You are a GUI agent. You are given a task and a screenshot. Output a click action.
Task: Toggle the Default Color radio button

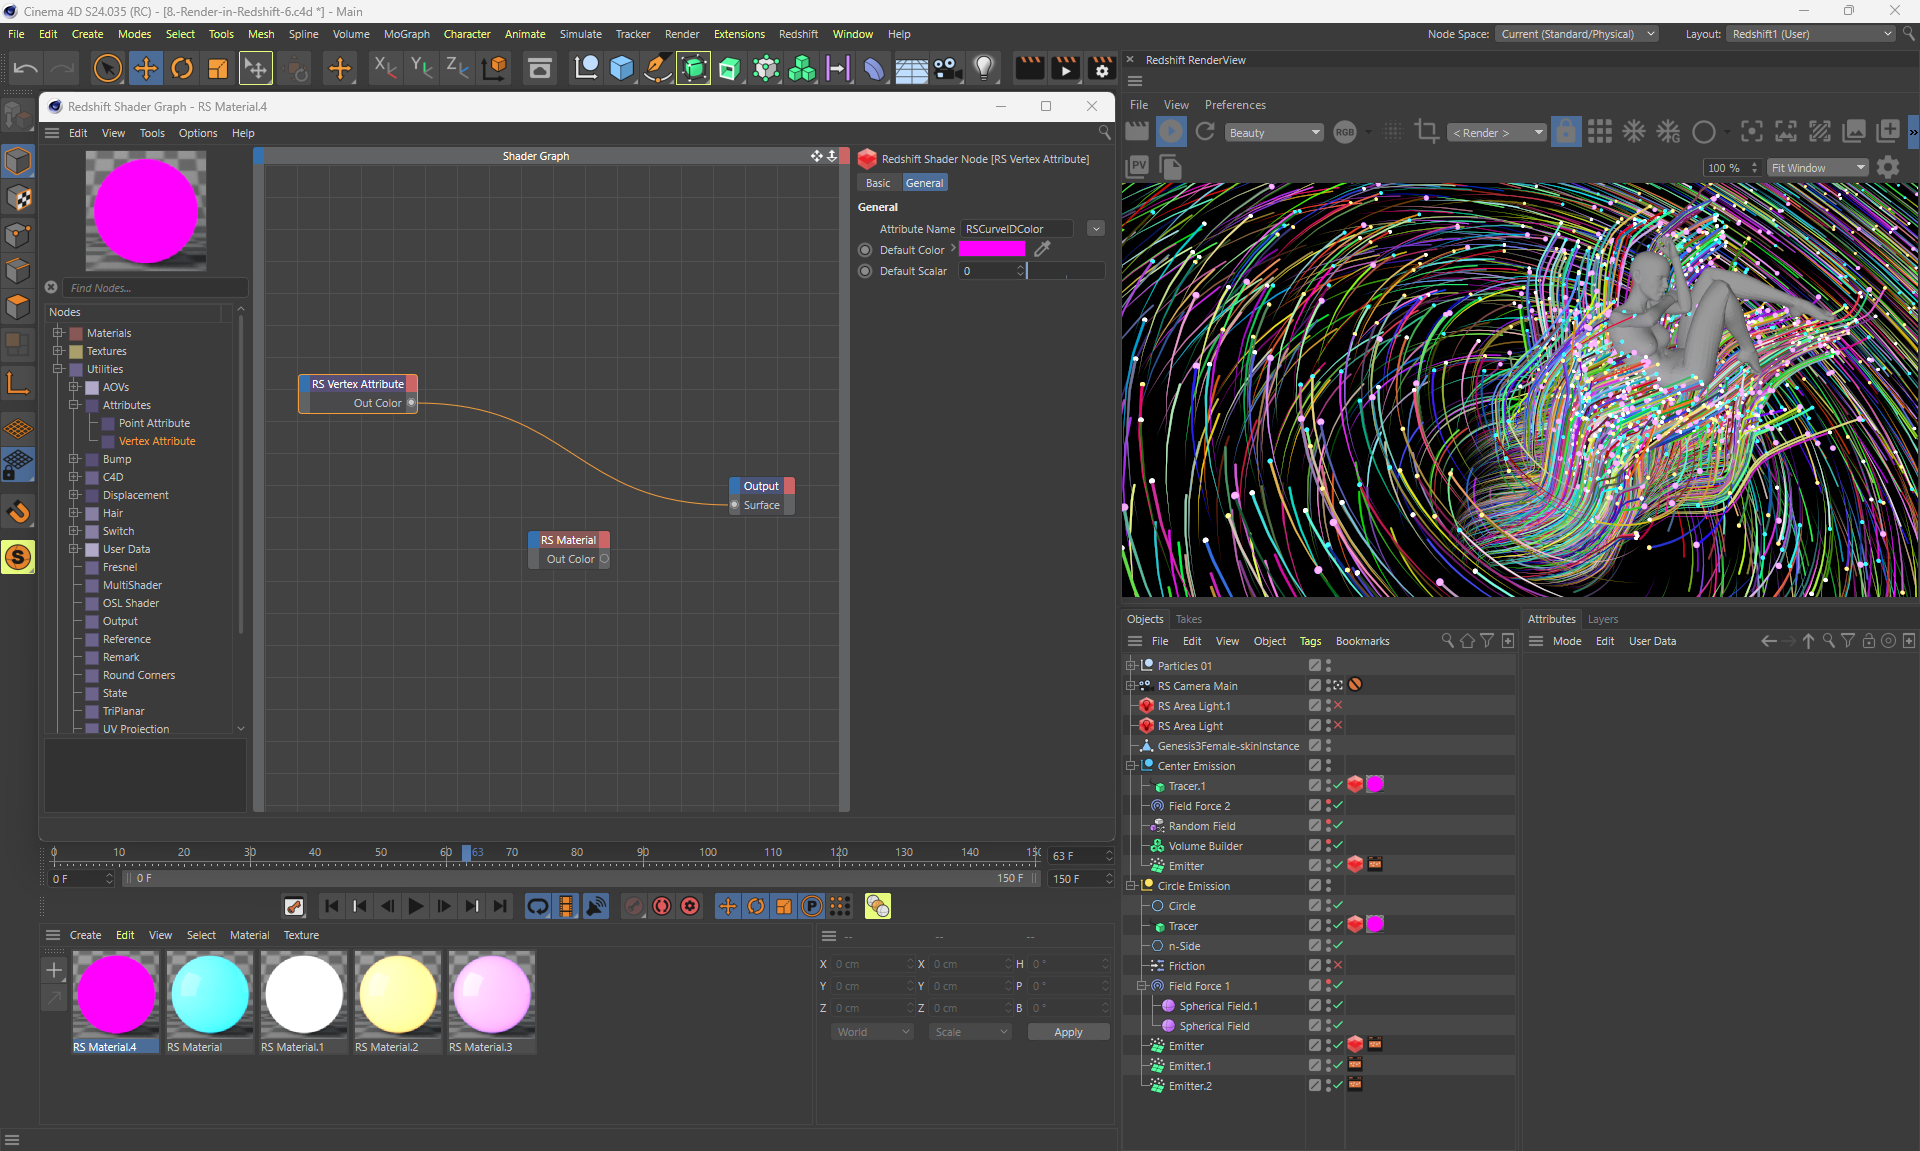[x=865, y=250]
